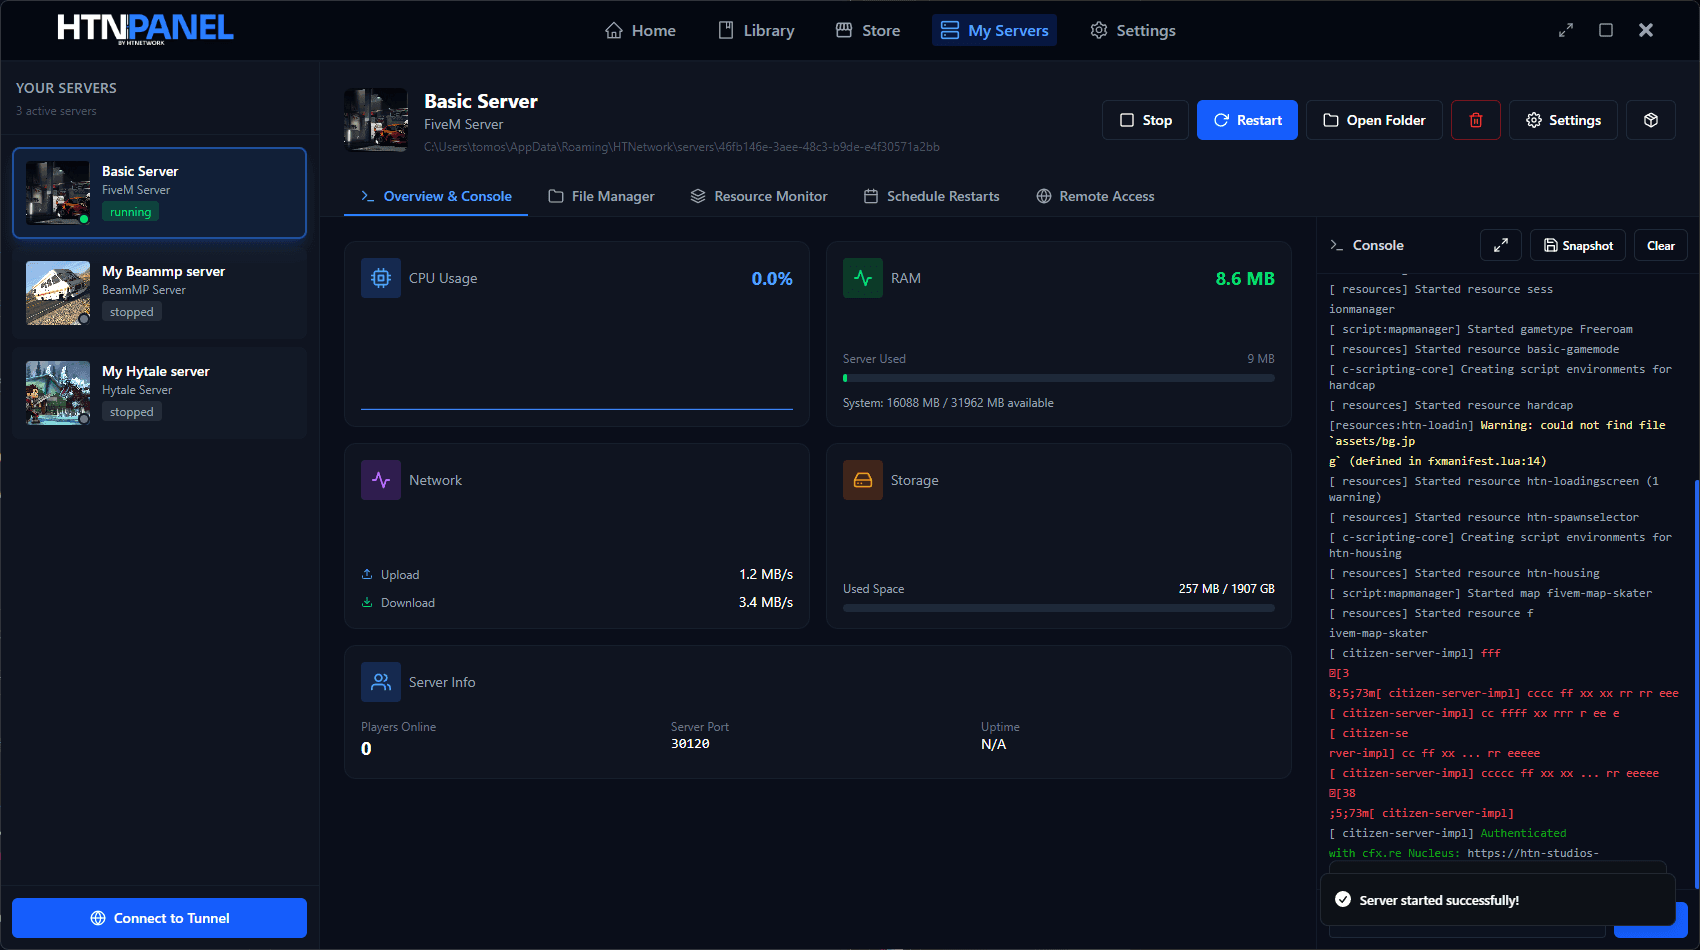This screenshot has height=950, width=1700.
Task: Click the Server Info users icon
Action: point(381,682)
